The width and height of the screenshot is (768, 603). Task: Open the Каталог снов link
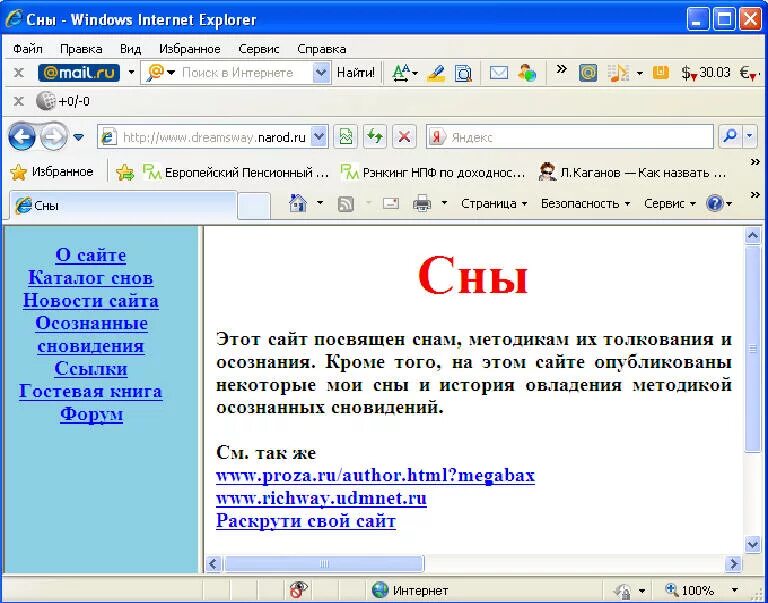(91, 278)
